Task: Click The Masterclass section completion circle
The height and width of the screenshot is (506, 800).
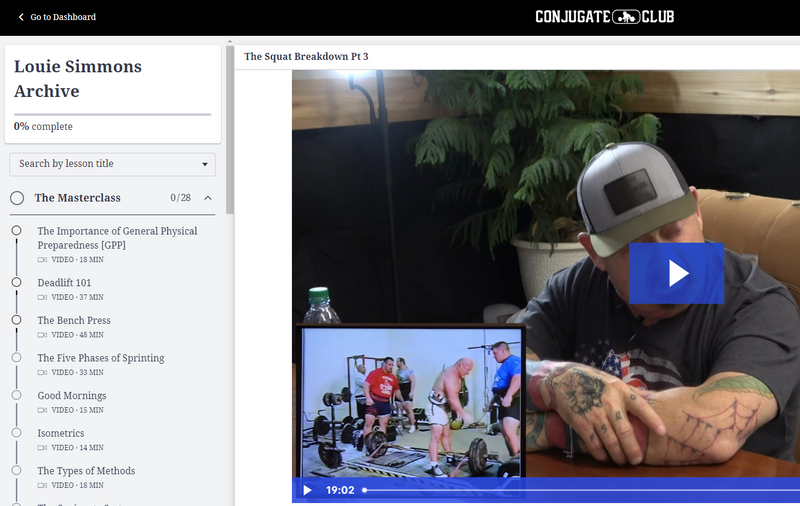Action: (x=17, y=198)
